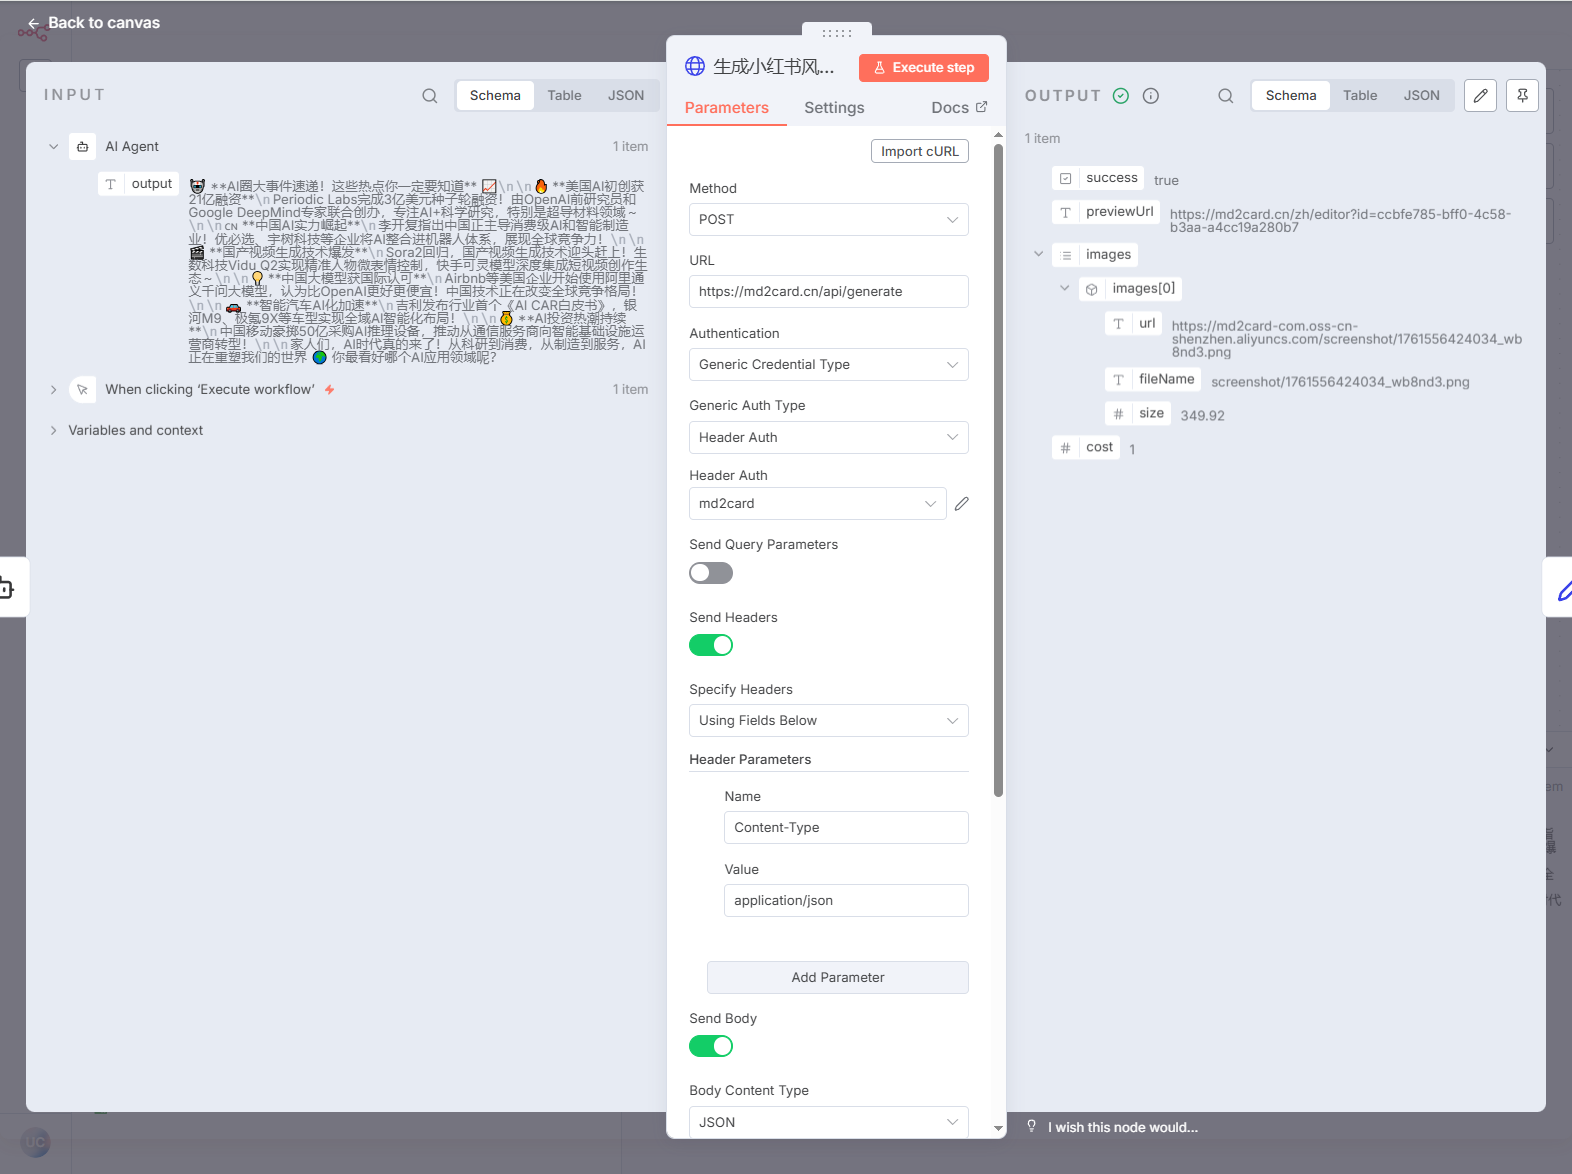Grab the panel drag handle dots
Screen dimensions: 1572x1174
click(x=837, y=33)
